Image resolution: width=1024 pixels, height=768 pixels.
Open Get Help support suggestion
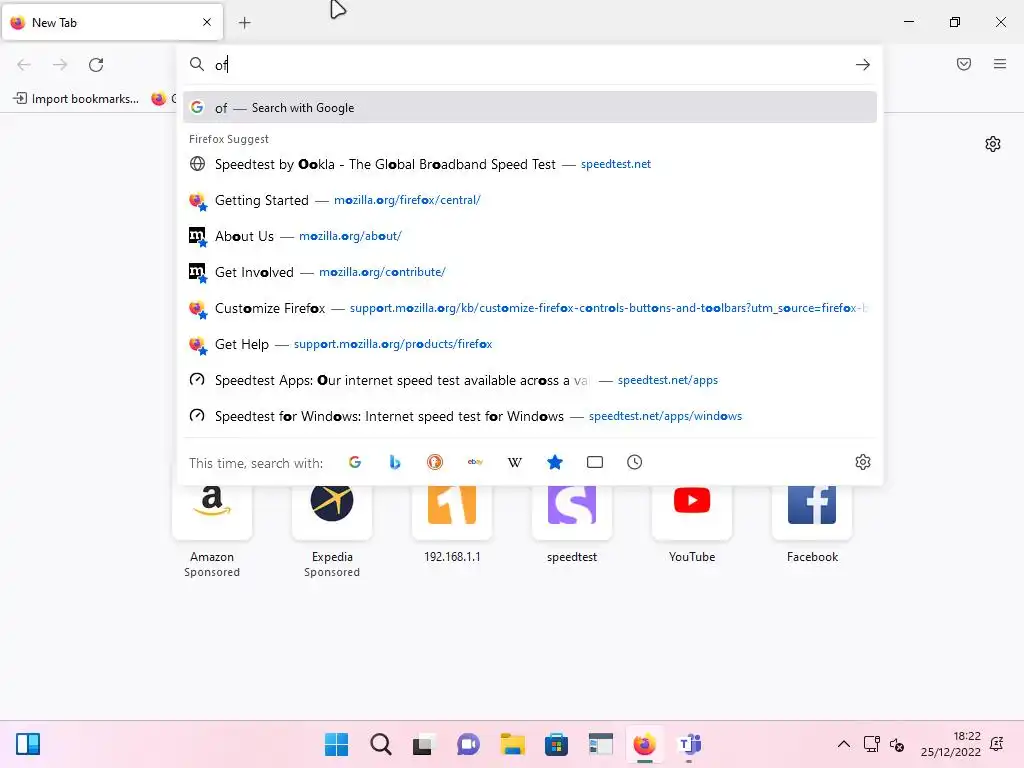pyautogui.click(x=530, y=344)
